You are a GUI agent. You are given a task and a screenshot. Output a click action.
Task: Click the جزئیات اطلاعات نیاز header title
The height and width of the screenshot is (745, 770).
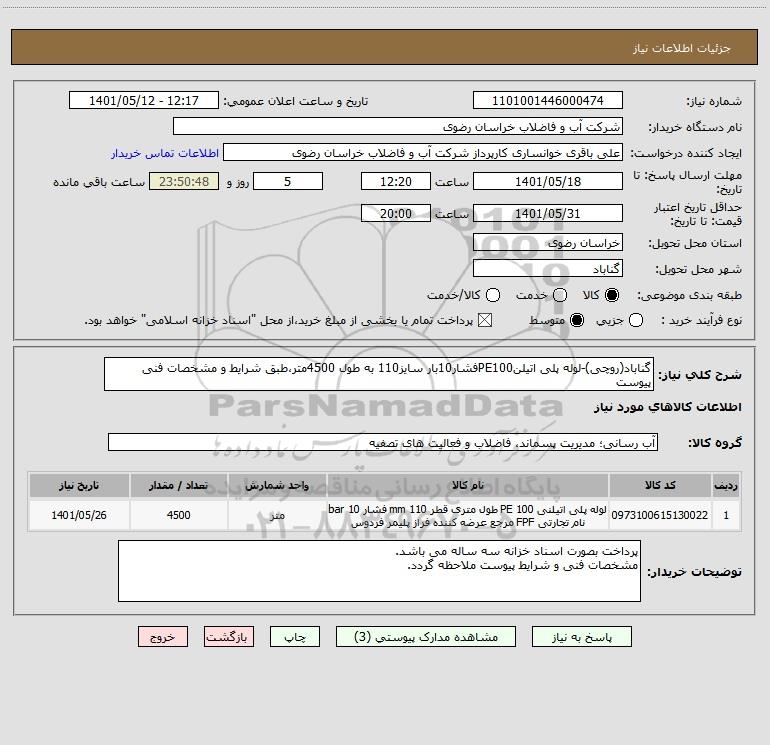682,48
